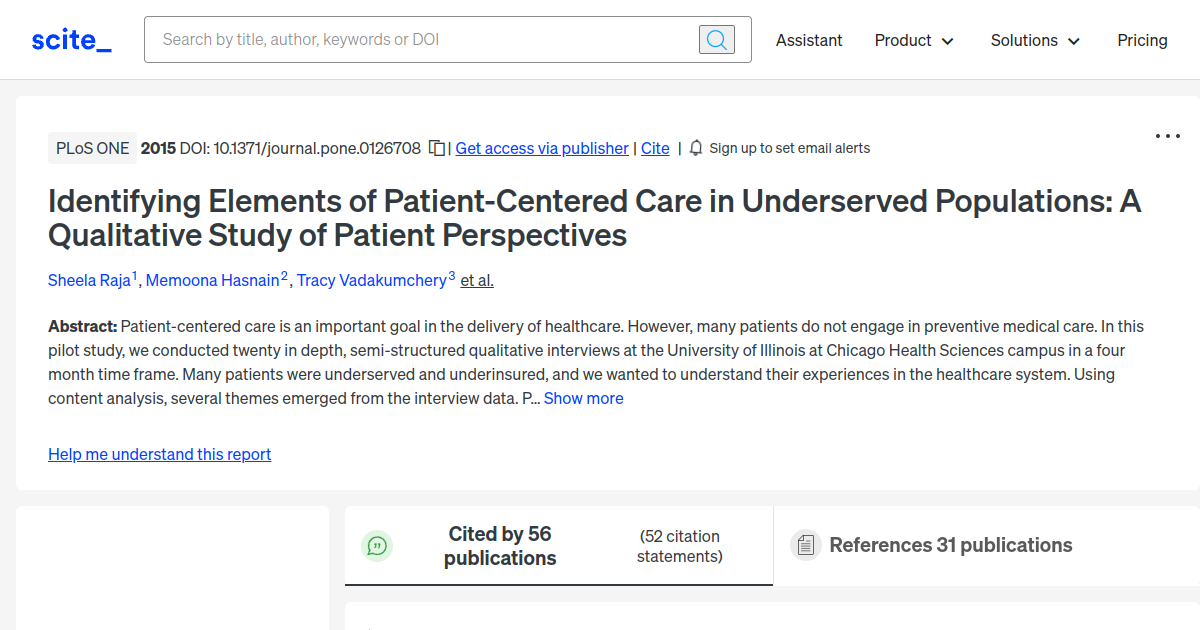Open the Assistant menu item

809,40
